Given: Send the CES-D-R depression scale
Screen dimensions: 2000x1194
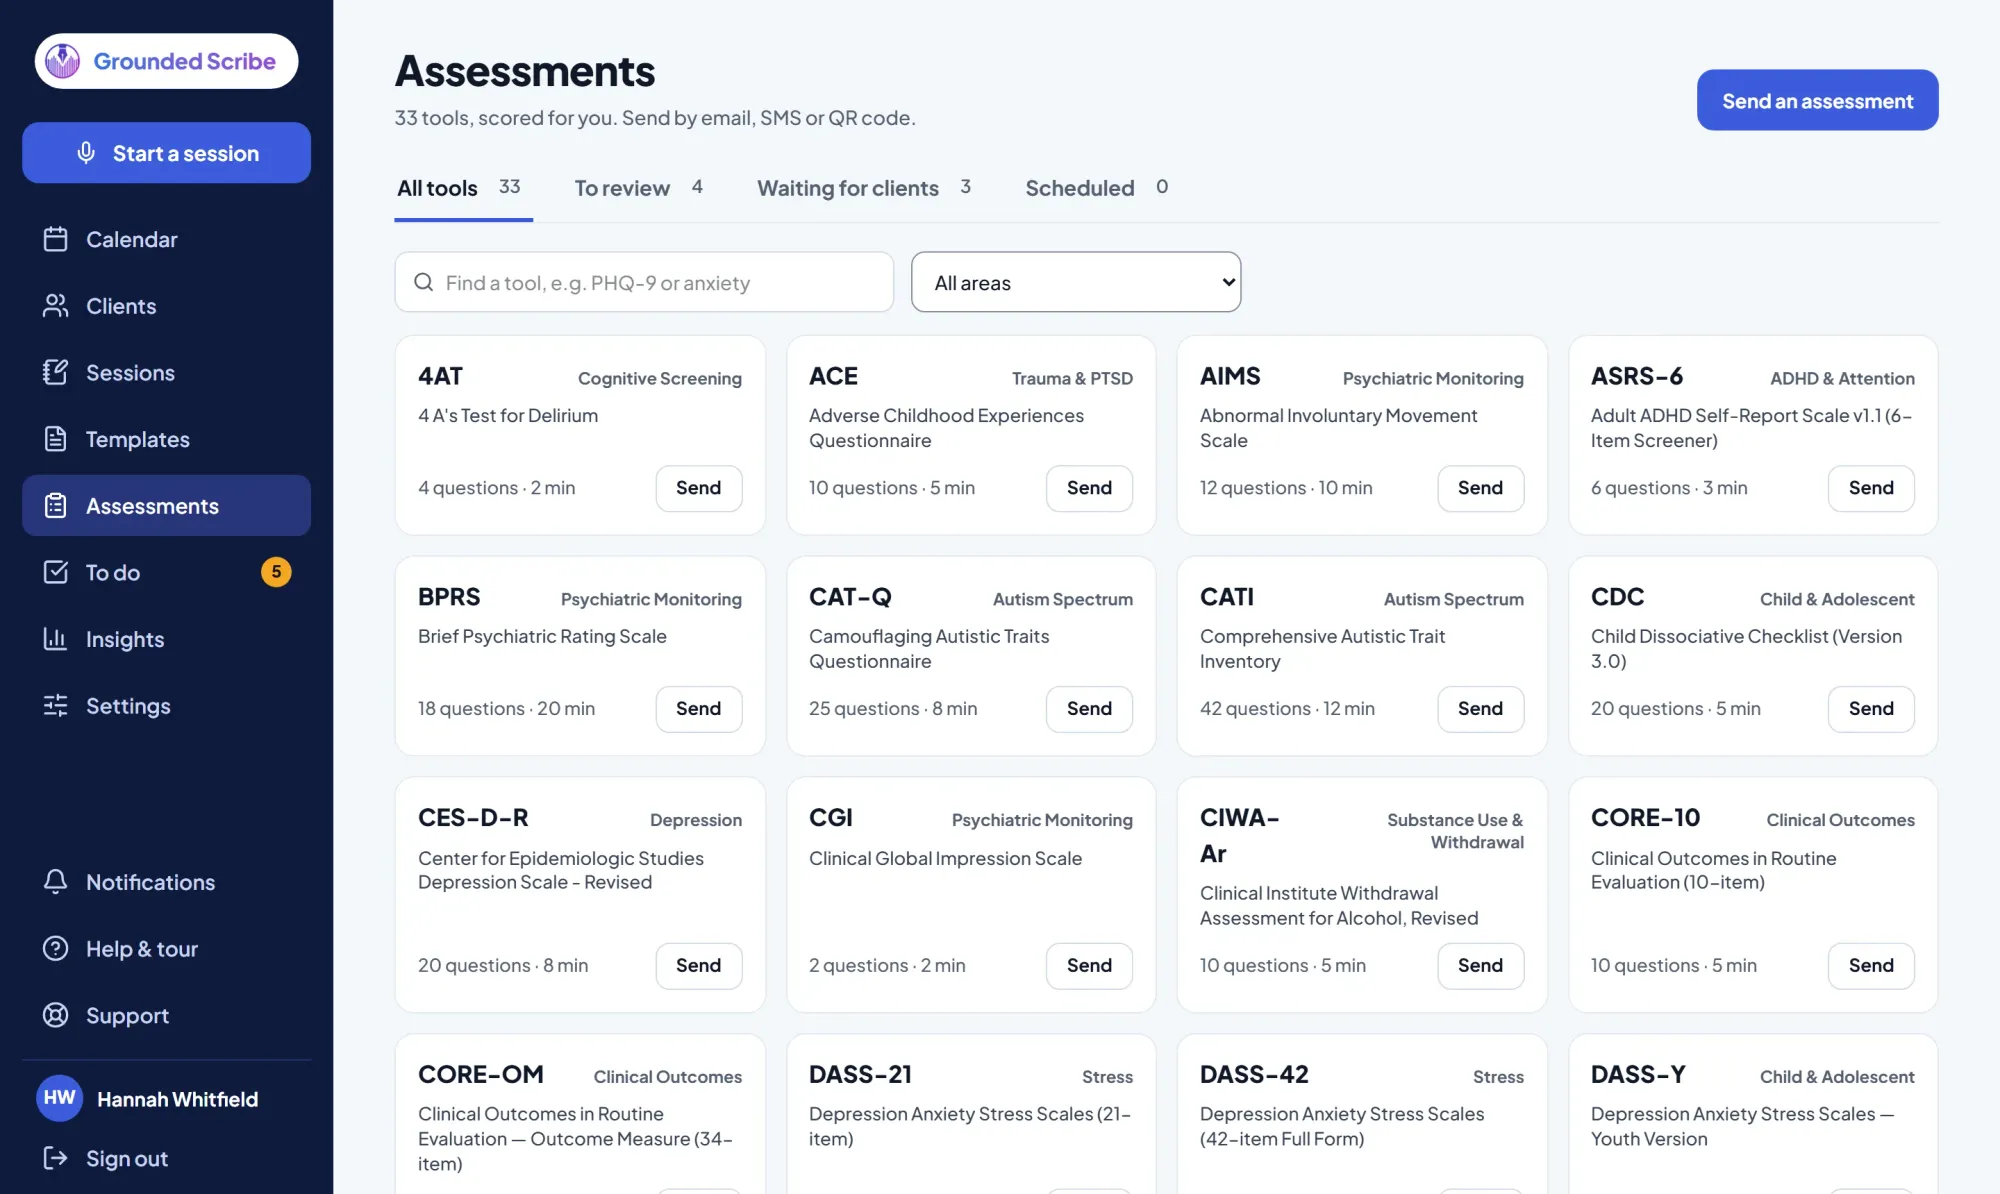Looking at the screenshot, I should coord(698,966).
